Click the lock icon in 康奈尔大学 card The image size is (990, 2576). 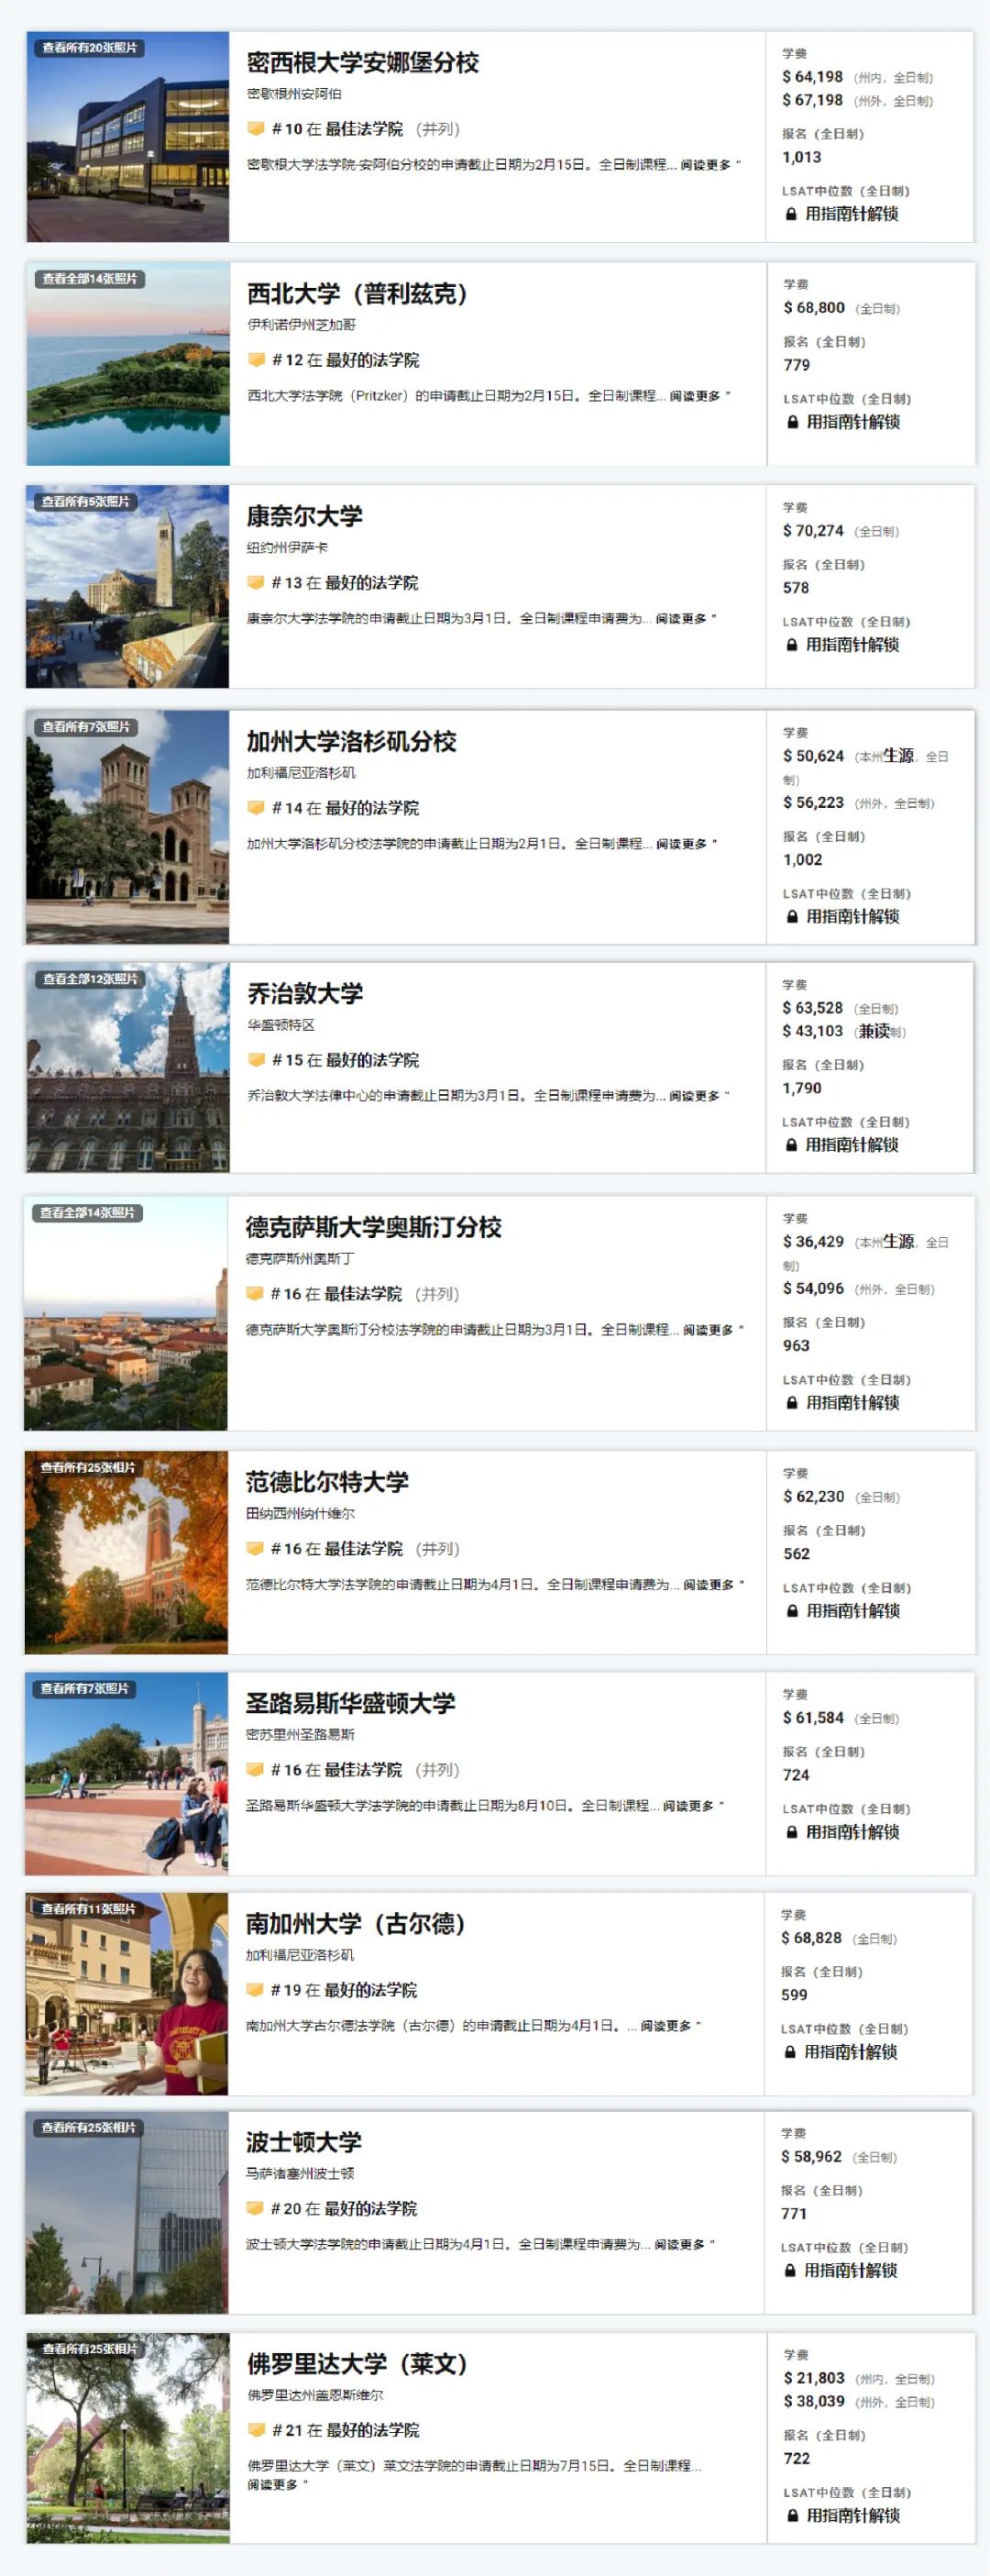[792, 645]
